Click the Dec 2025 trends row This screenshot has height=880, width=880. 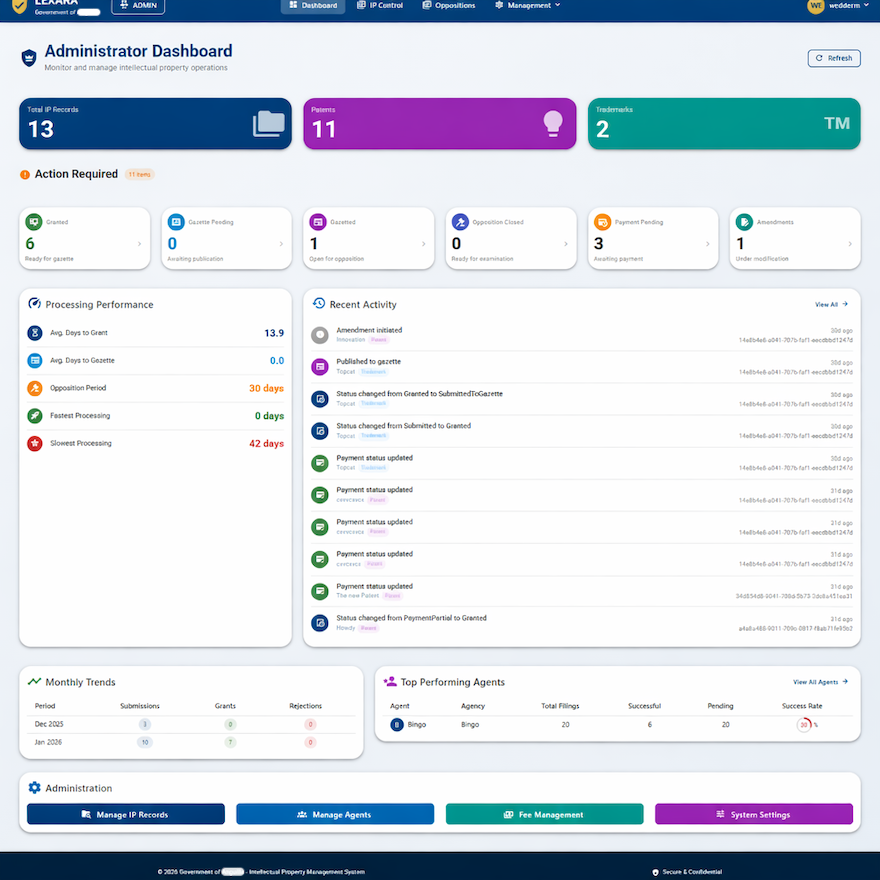pos(191,724)
